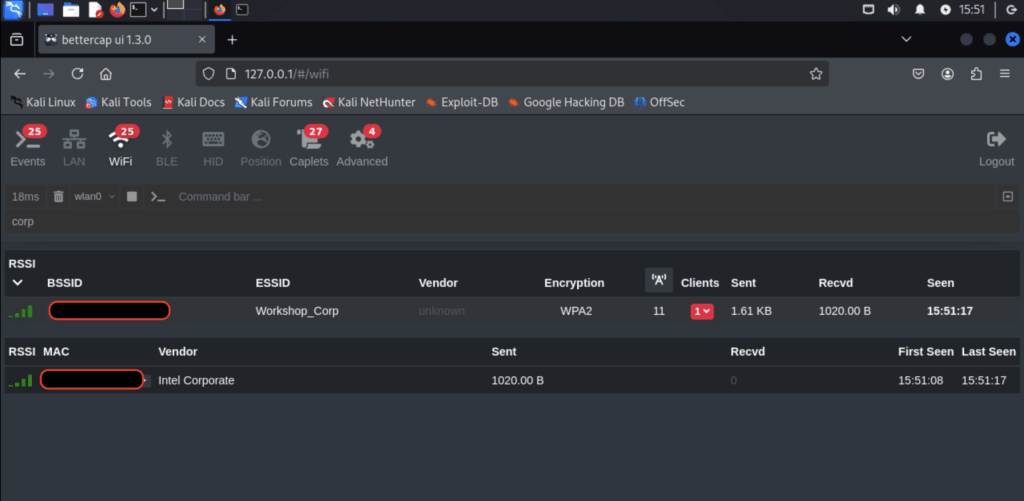
Task: Switch to the BLE module icon
Action: point(167,147)
